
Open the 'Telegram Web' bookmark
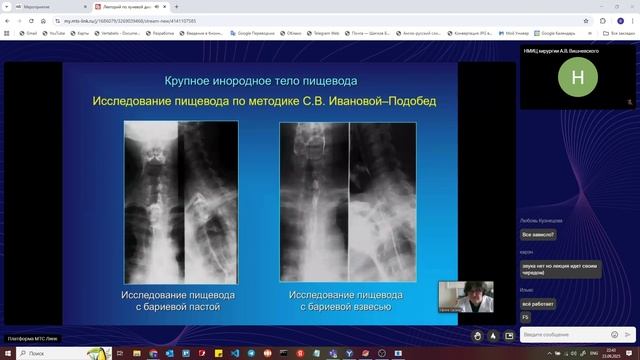(x=323, y=33)
